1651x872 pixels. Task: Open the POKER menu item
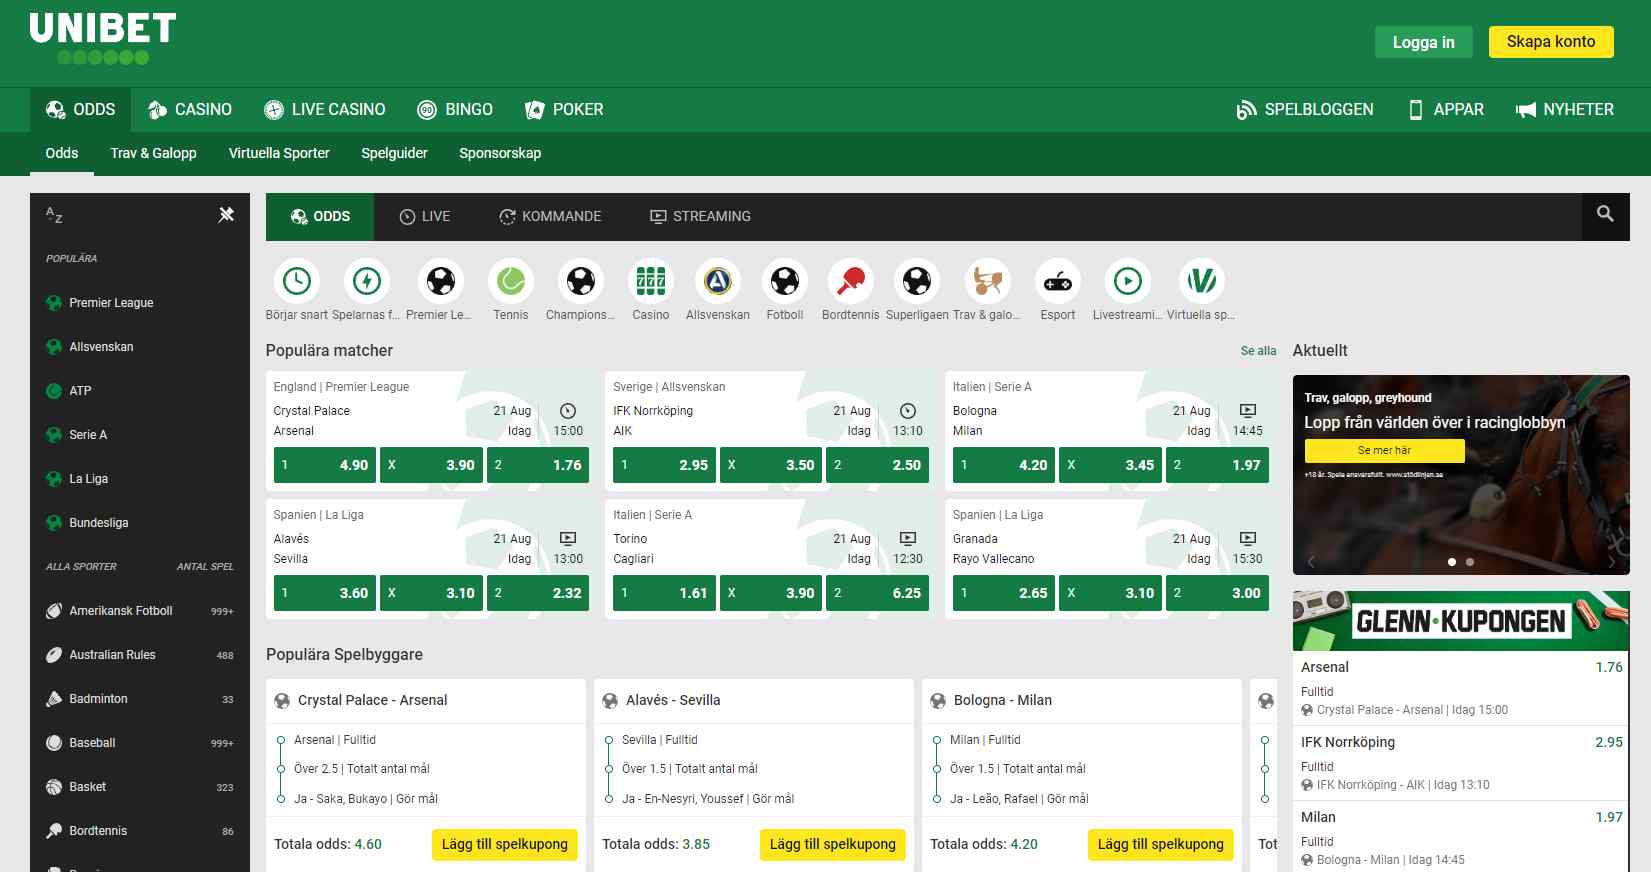coord(565,109)
